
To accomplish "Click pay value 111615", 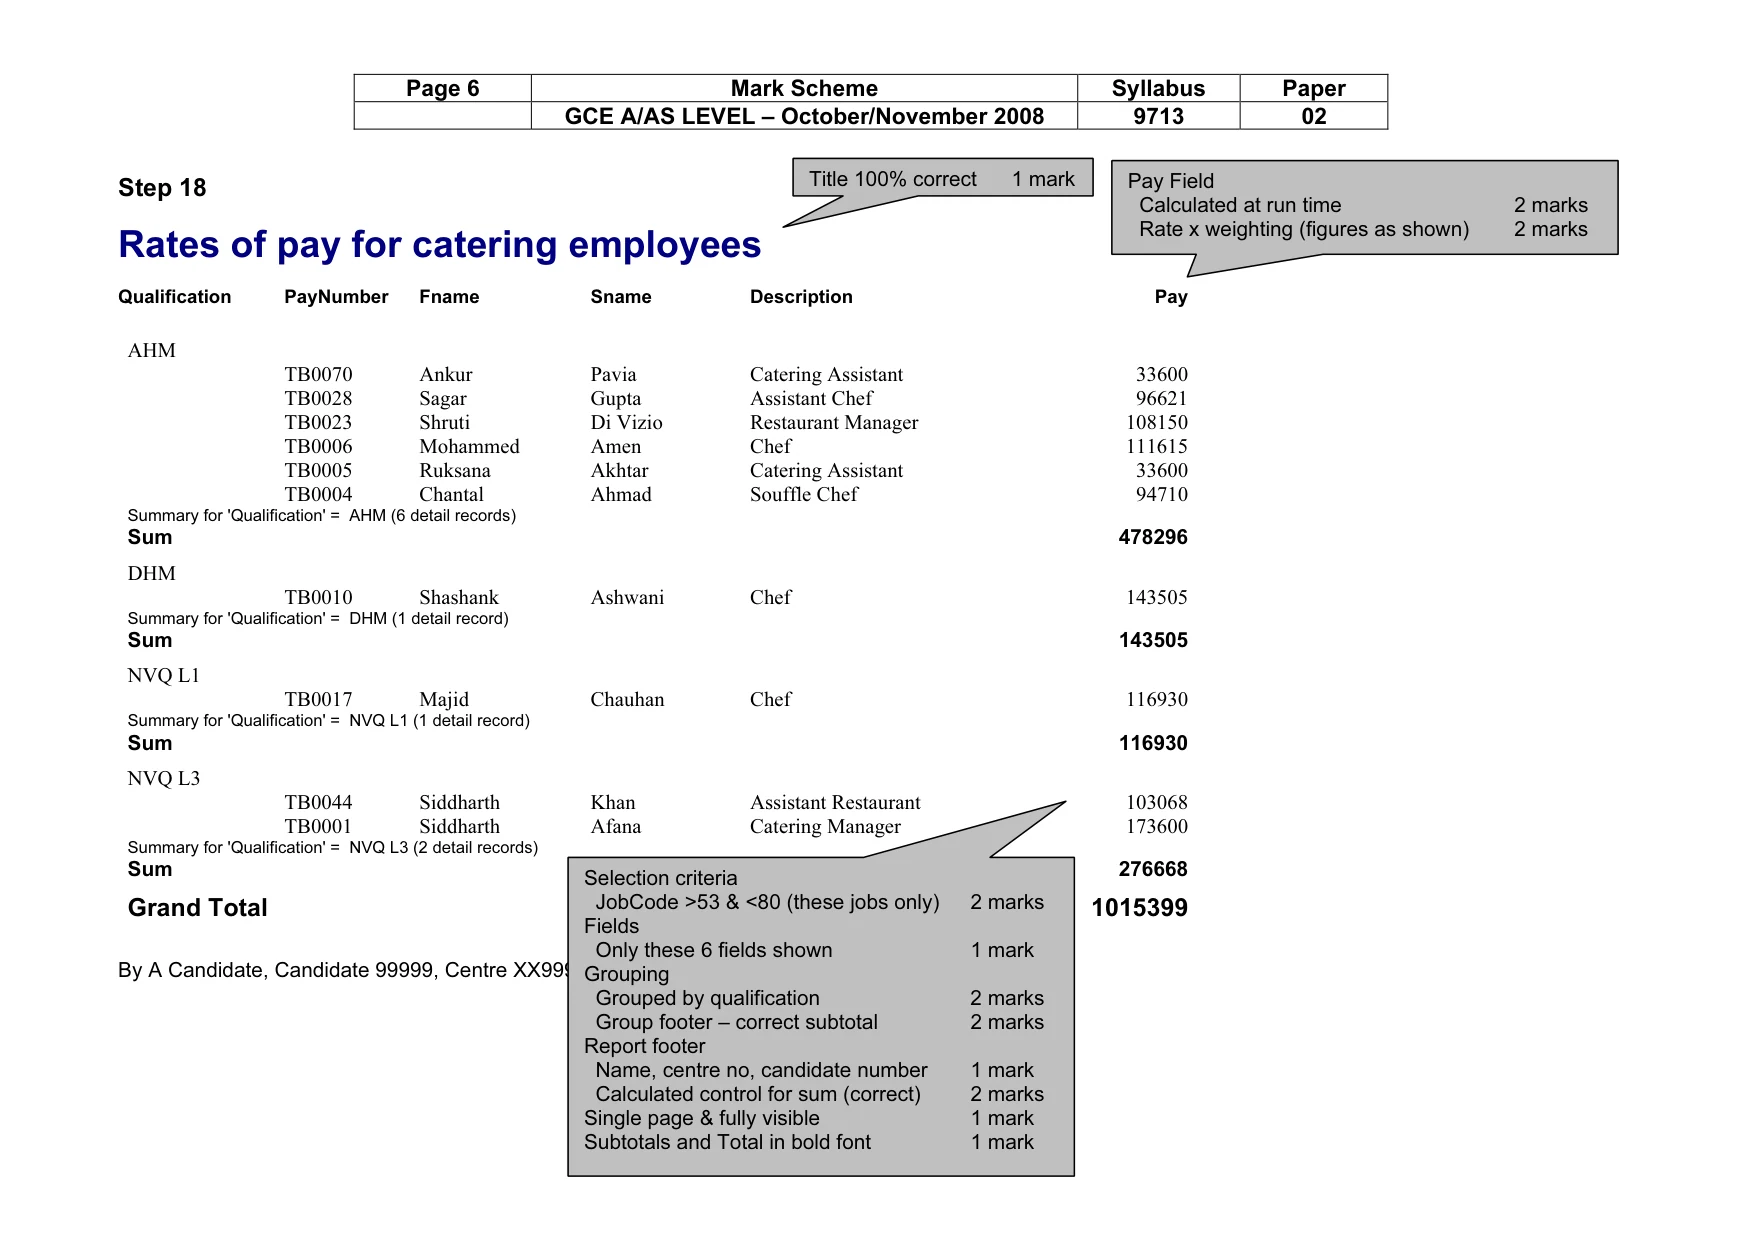I will [1157, 447].
